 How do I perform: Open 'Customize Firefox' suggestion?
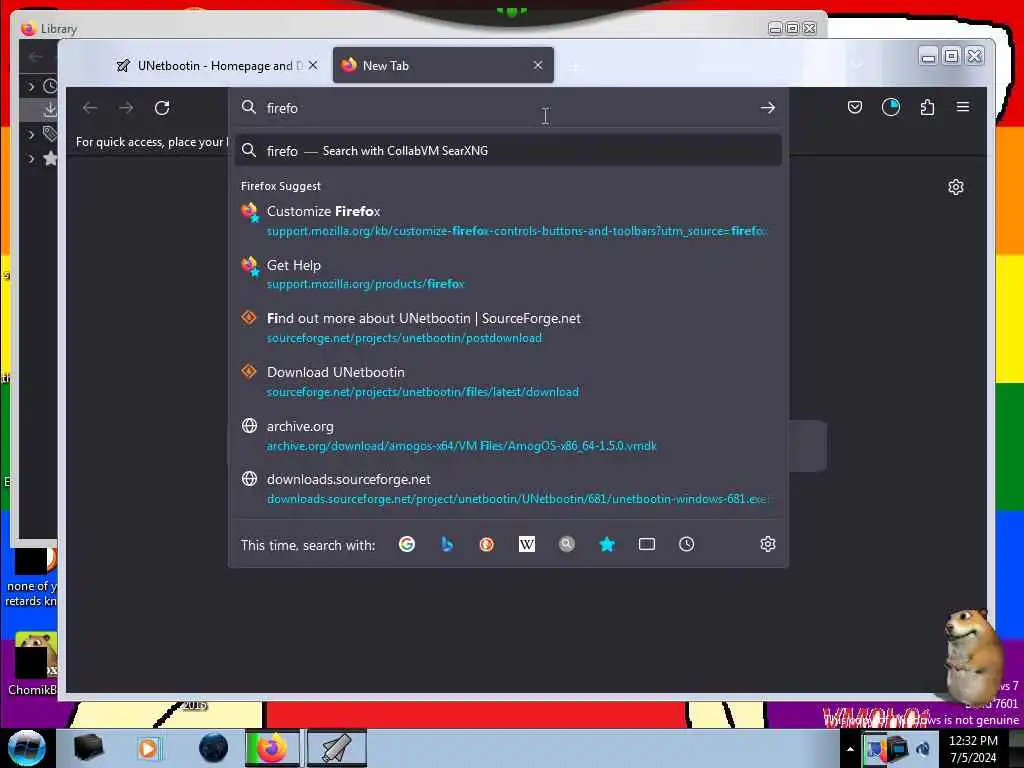pos(508,220)
